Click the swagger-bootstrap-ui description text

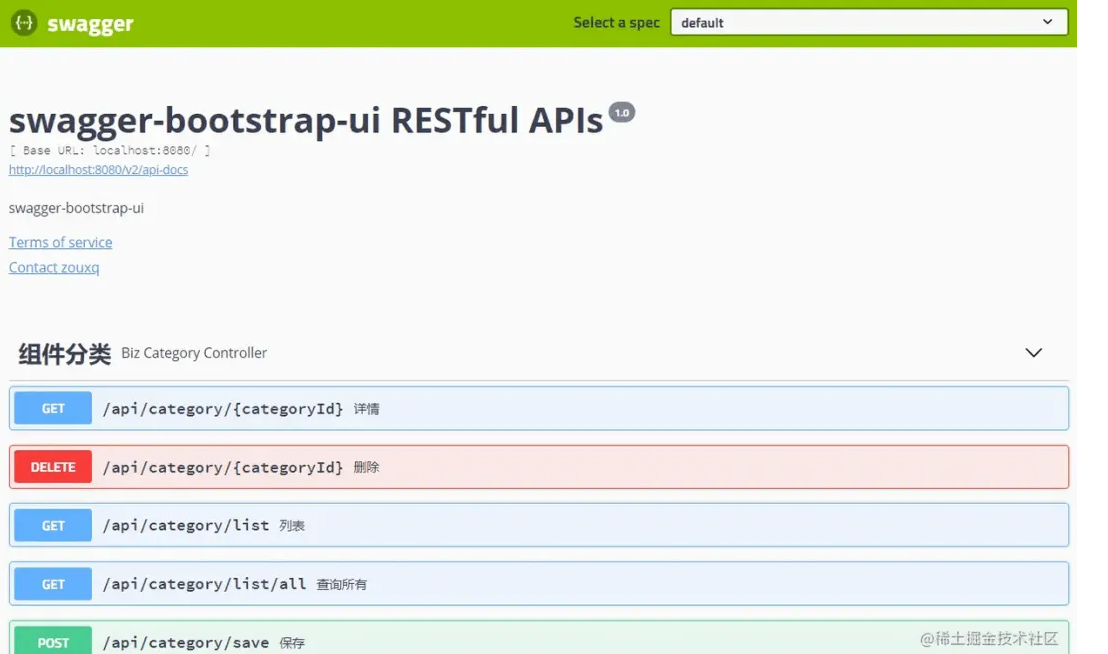pyautogui.click(x=76, y=208)
